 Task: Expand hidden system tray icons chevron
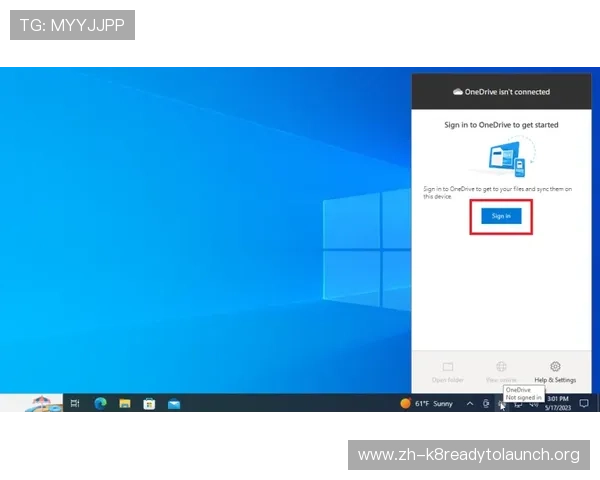(470, 403)
